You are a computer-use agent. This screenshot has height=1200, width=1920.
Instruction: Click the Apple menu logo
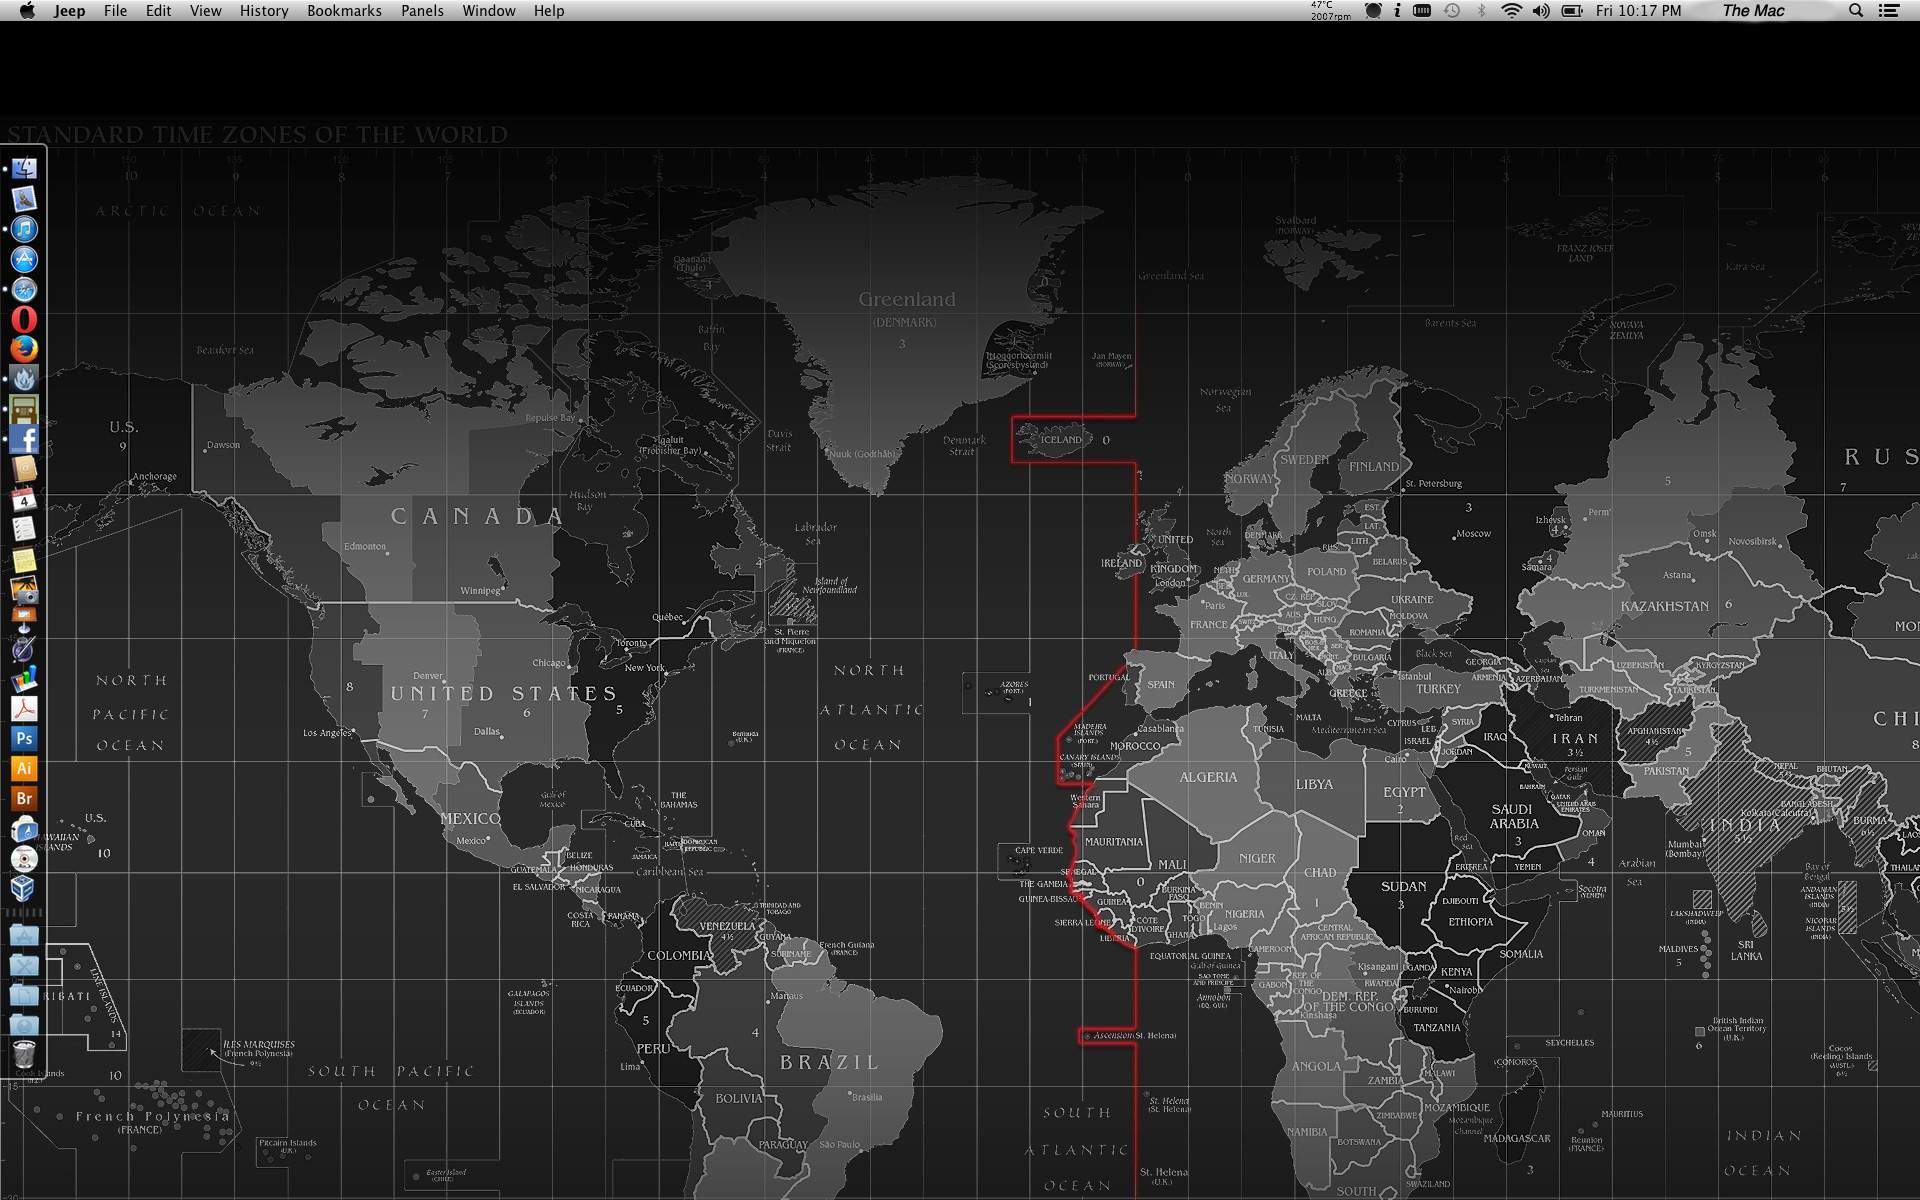(27, 10)
